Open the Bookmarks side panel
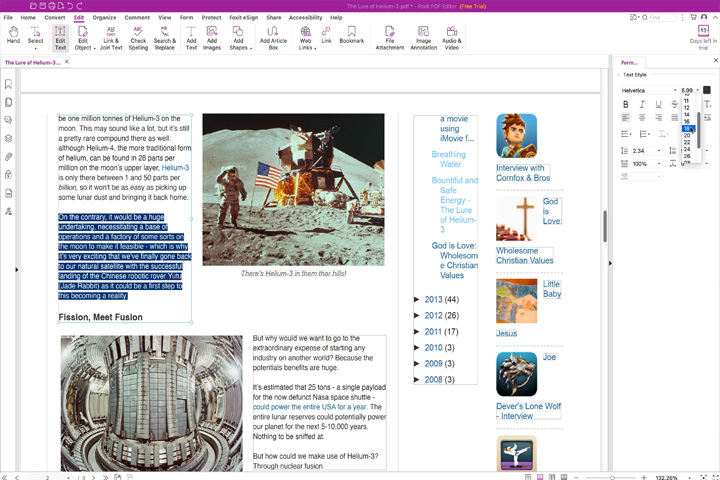 tap(8, 84)
